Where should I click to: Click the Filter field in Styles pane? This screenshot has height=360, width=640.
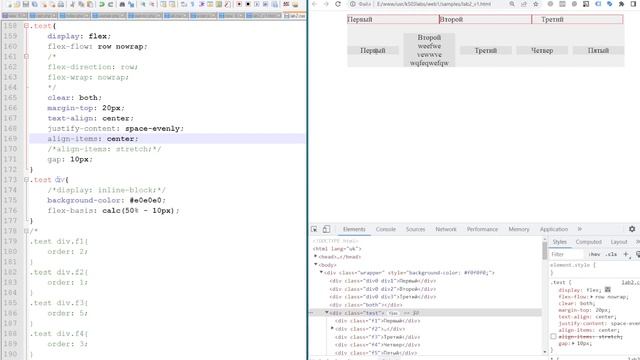[x=567, y=254]
